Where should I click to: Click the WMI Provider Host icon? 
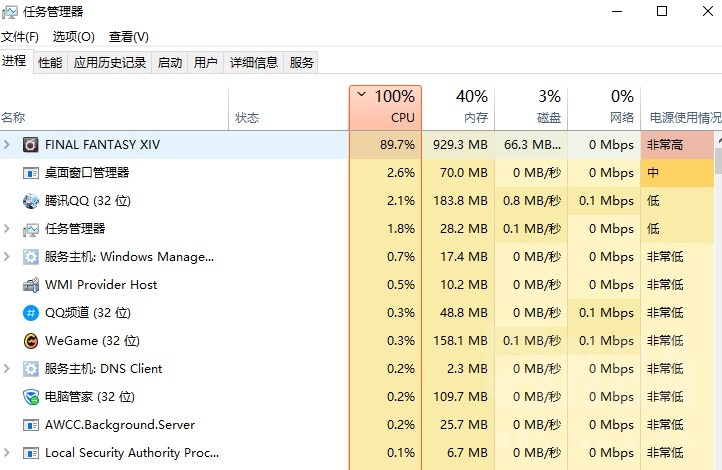point(31,285)
